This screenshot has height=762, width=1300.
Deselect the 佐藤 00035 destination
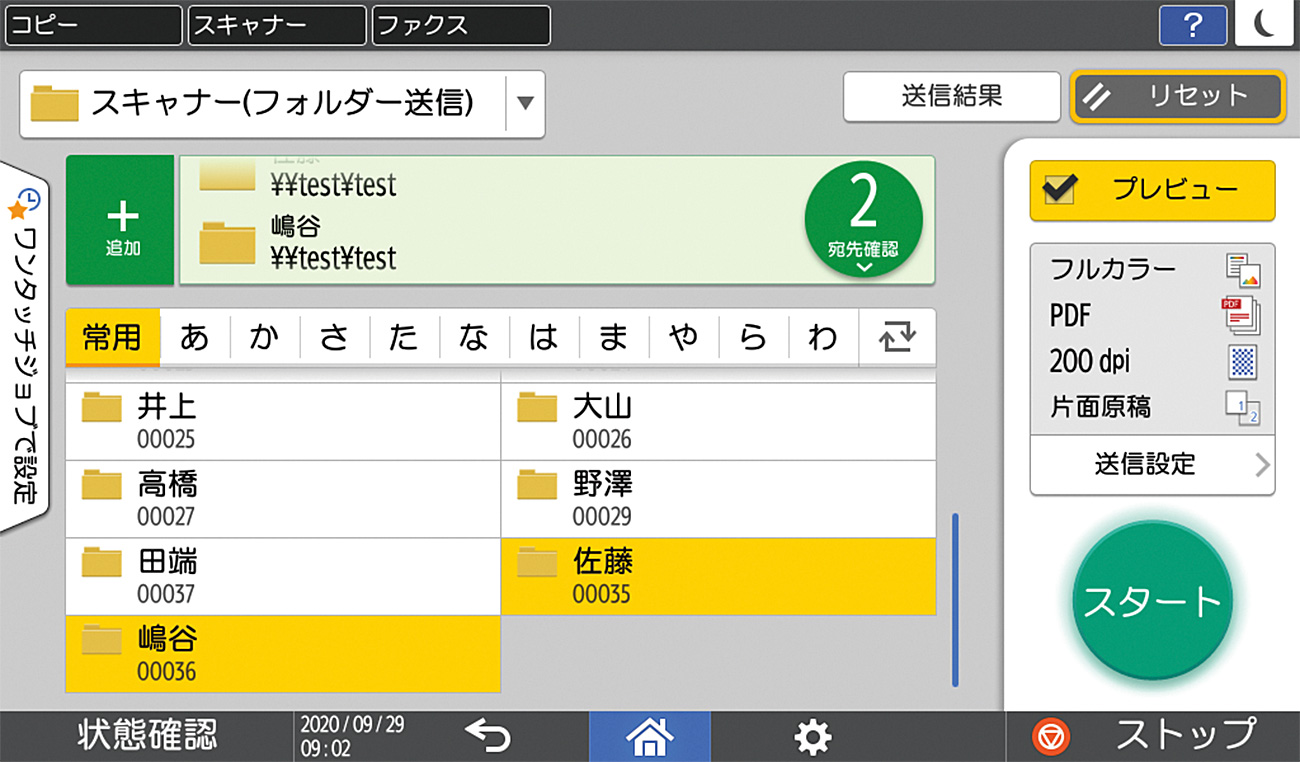coord(718,576)
